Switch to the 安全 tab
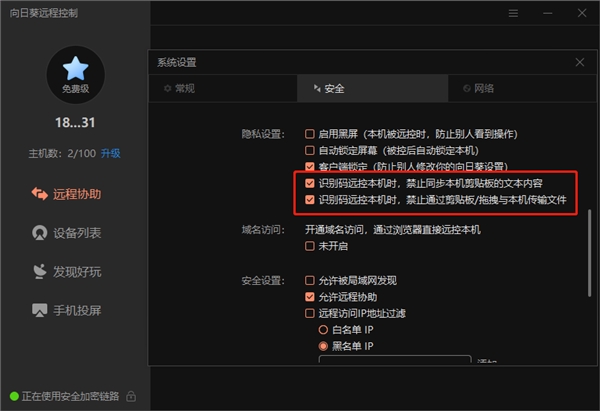The height and width of the screenshot is (411, 600). (372, 88)
